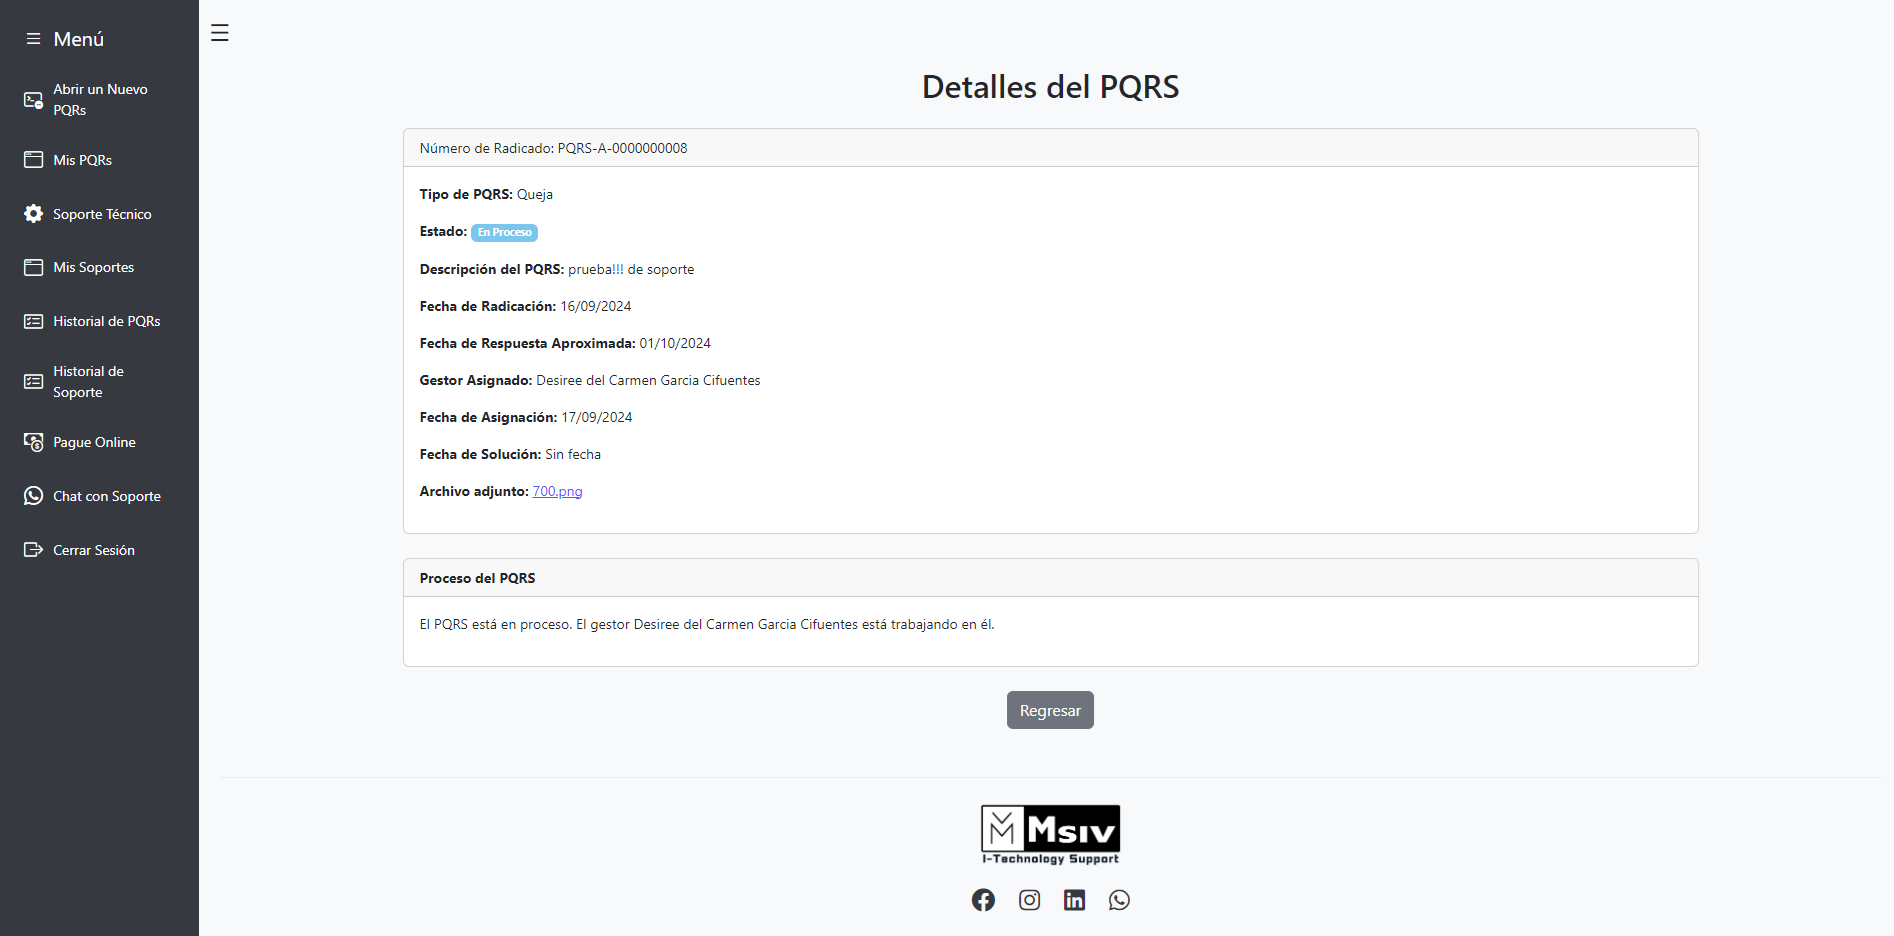Click the Pague Online sidebar icon

click(x=33, y=442)
